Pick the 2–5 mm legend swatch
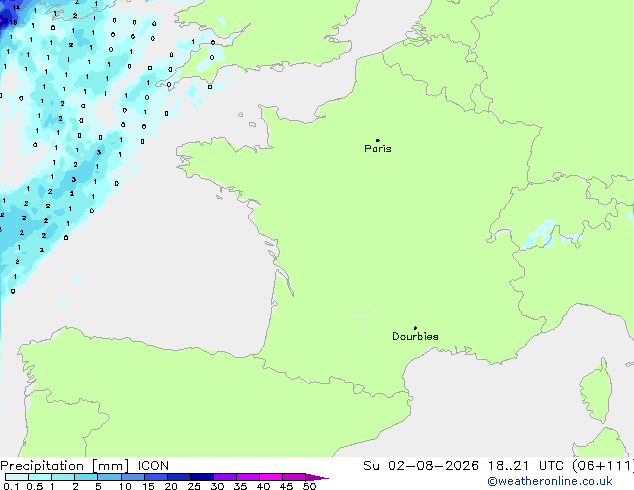 pyautogui.click(x=86, y=477)
